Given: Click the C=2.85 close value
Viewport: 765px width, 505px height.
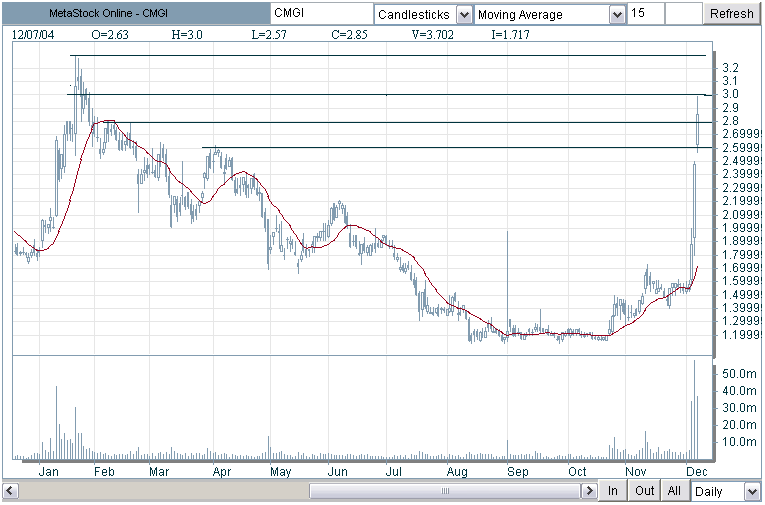Looking at the screenshot, I should click(x=349, y=35).
